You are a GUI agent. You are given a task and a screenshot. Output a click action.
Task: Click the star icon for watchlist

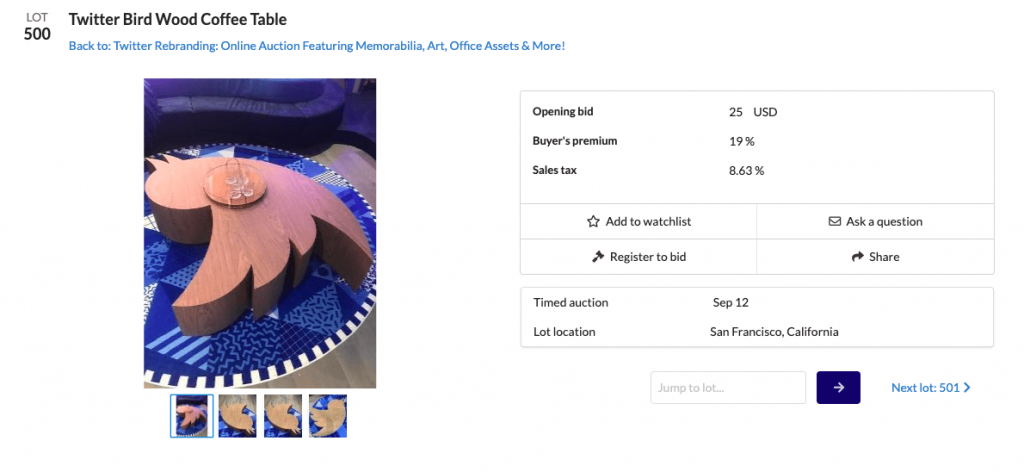pyautogui.click(x=593, y=222)
